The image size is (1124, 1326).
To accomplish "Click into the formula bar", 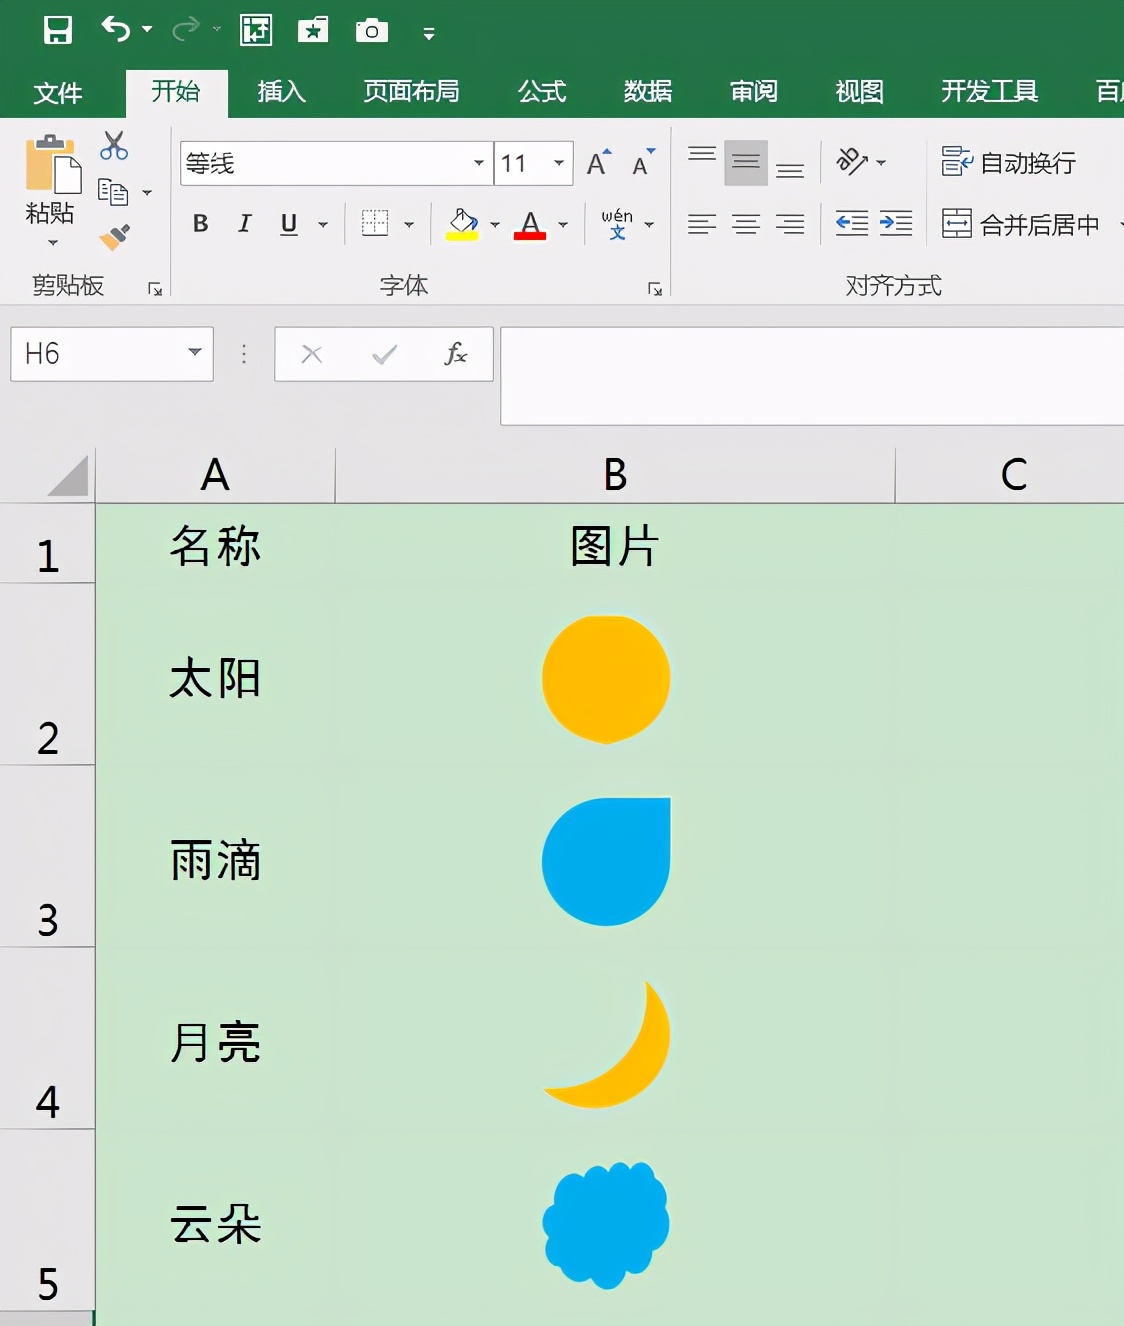I will coord(812,376).
